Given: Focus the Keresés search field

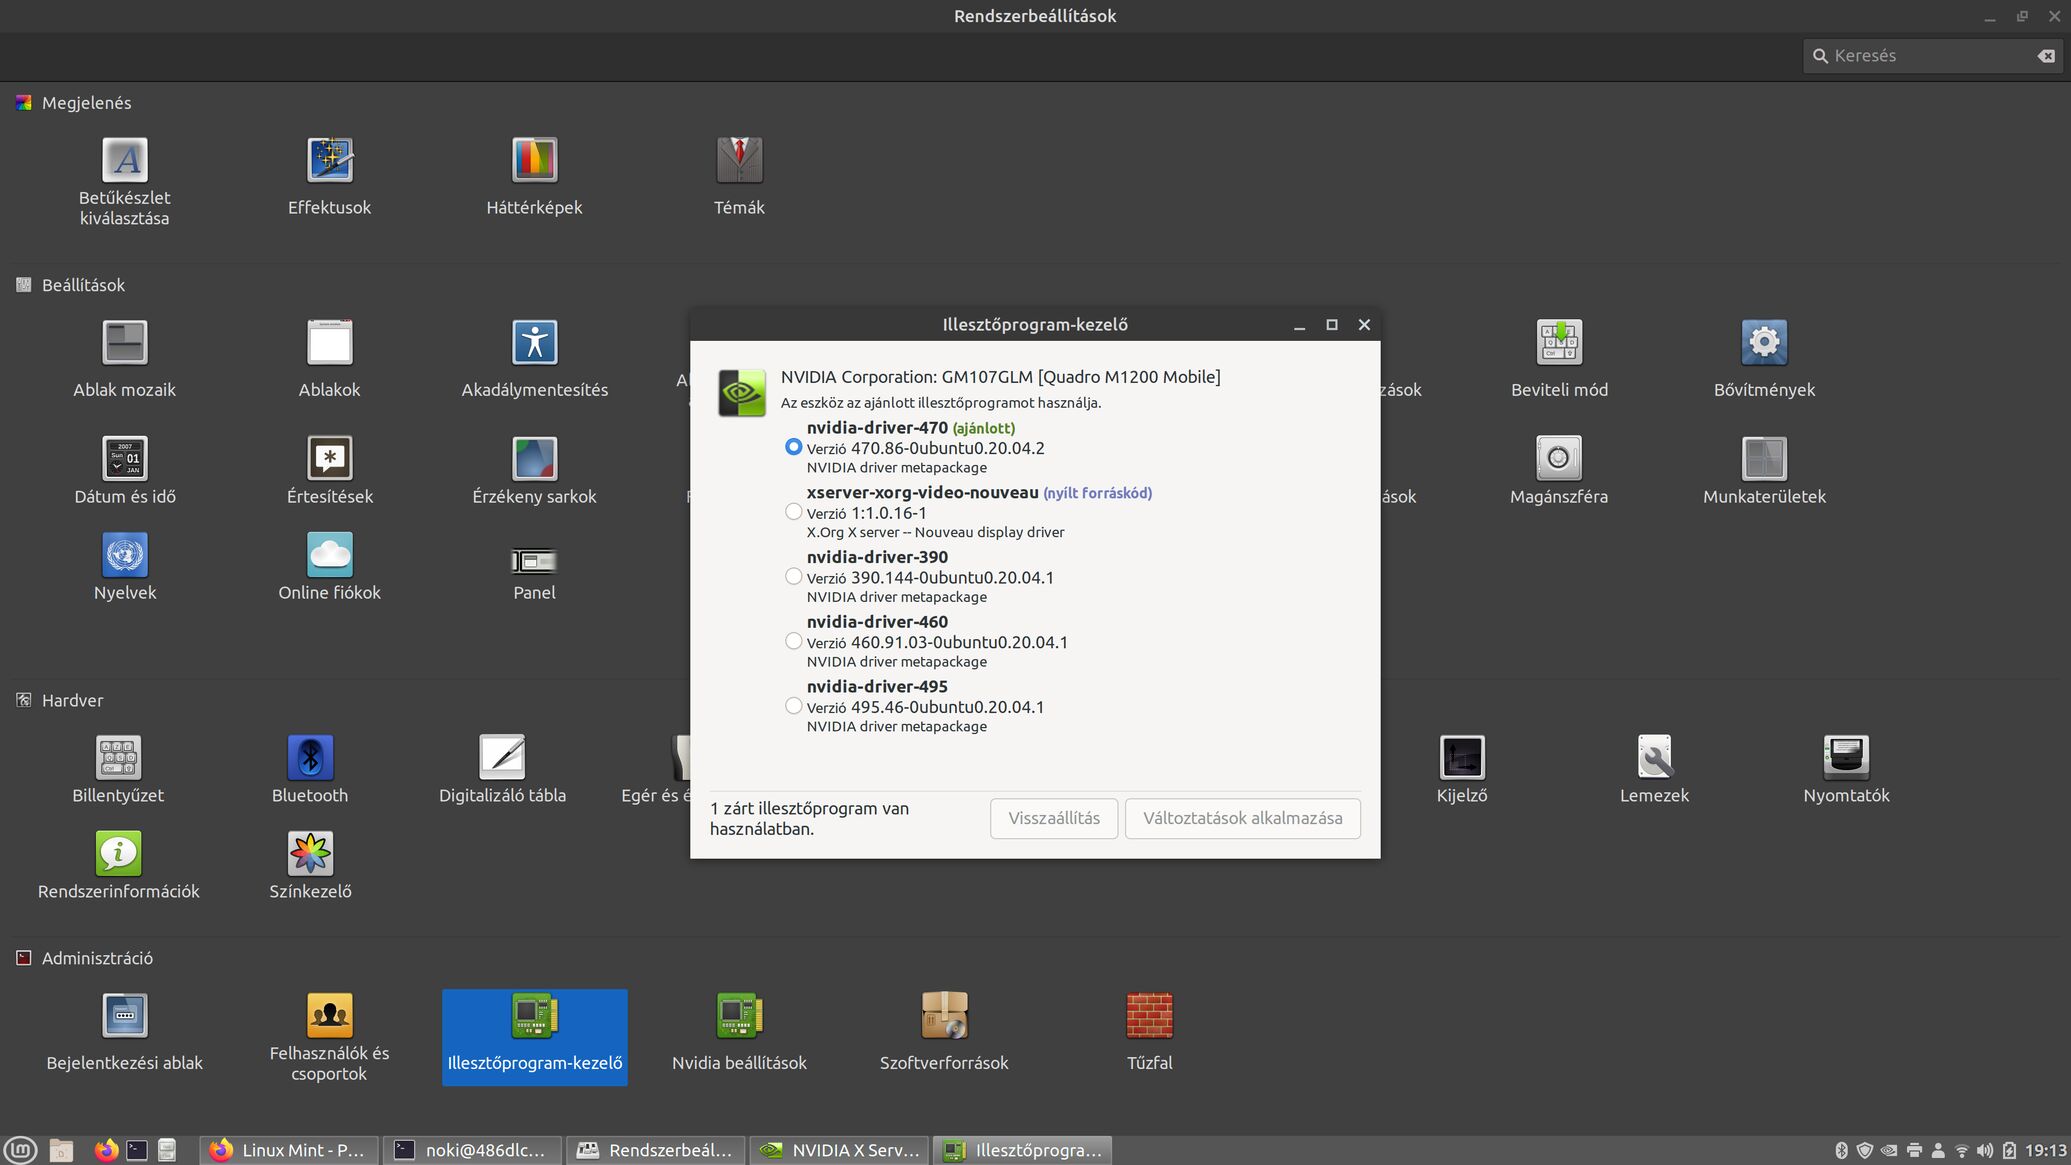Looking at the screenshot, I should coord(1932,56).
